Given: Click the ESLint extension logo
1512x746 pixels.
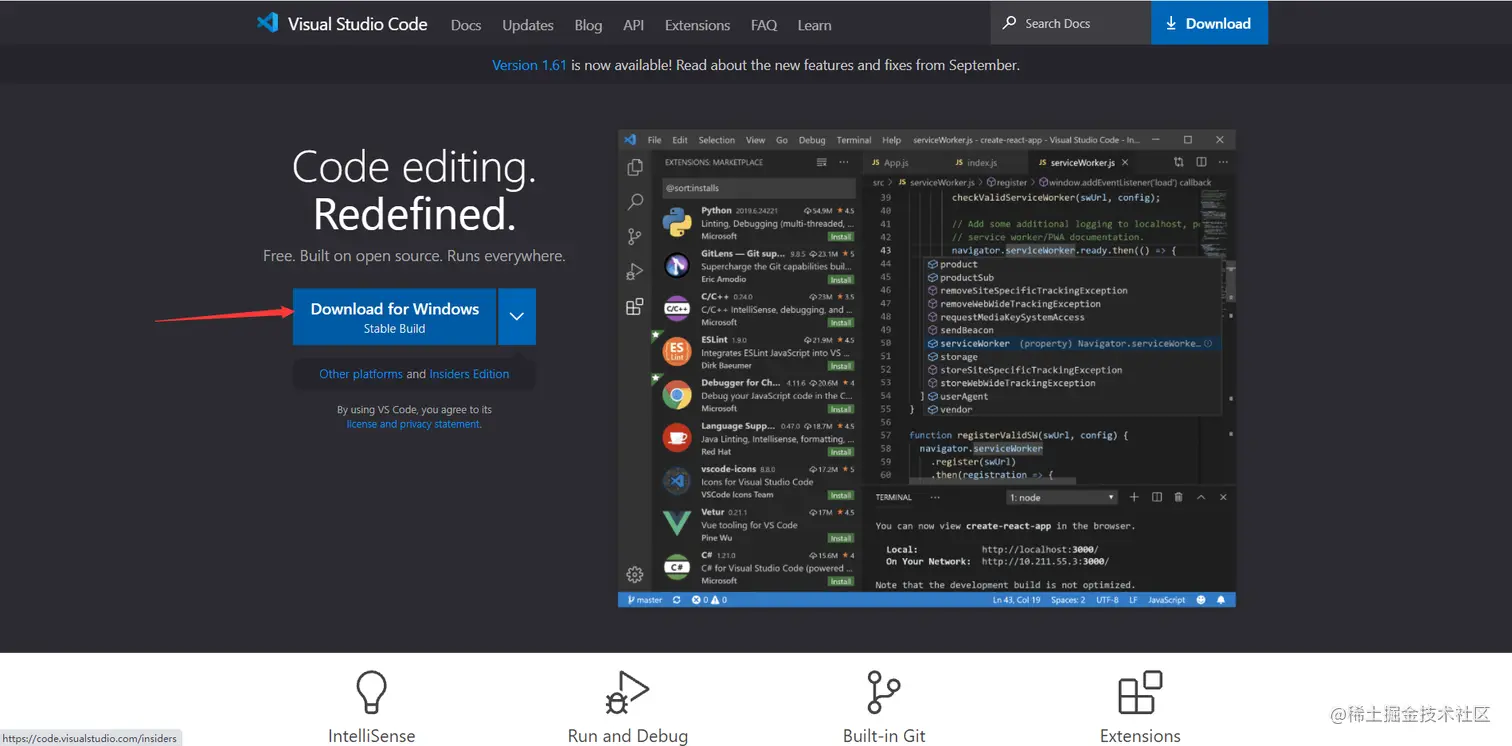Looking at the screenshot, I should (677, 351).
